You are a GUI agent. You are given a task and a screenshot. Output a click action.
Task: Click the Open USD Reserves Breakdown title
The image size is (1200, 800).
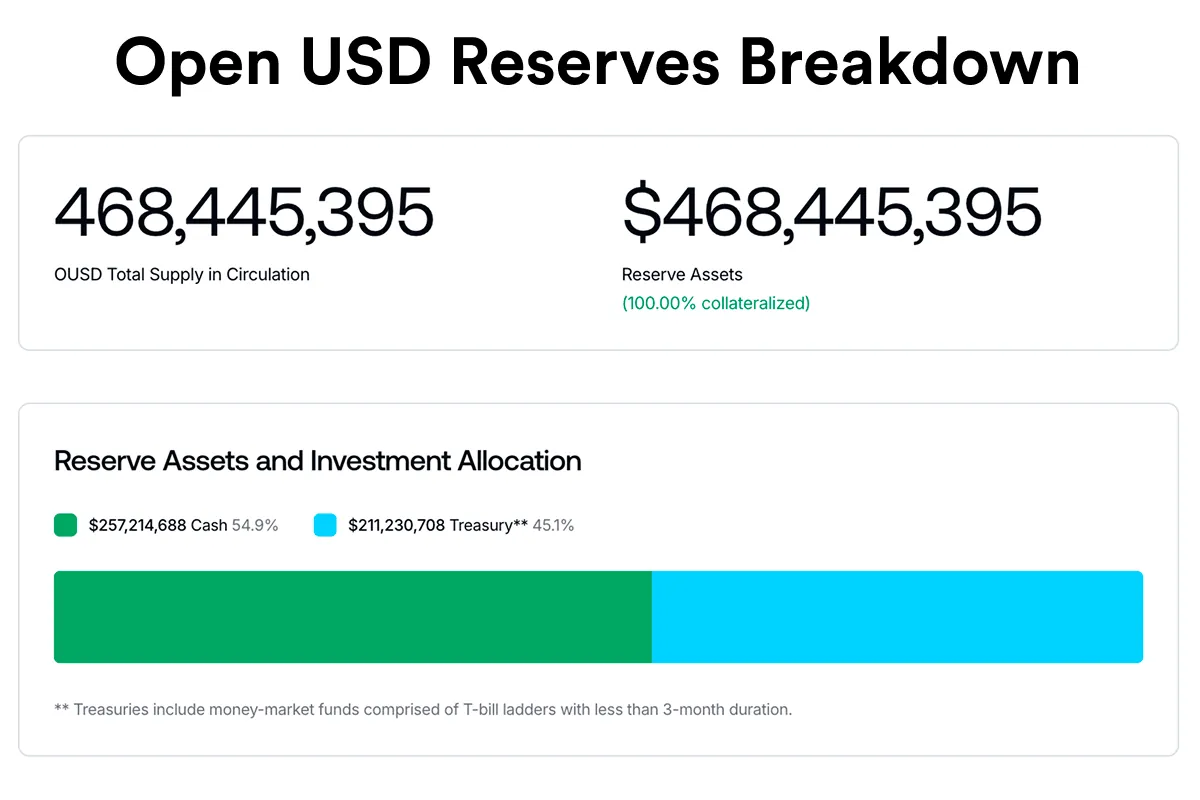click(x=598, y=61)
